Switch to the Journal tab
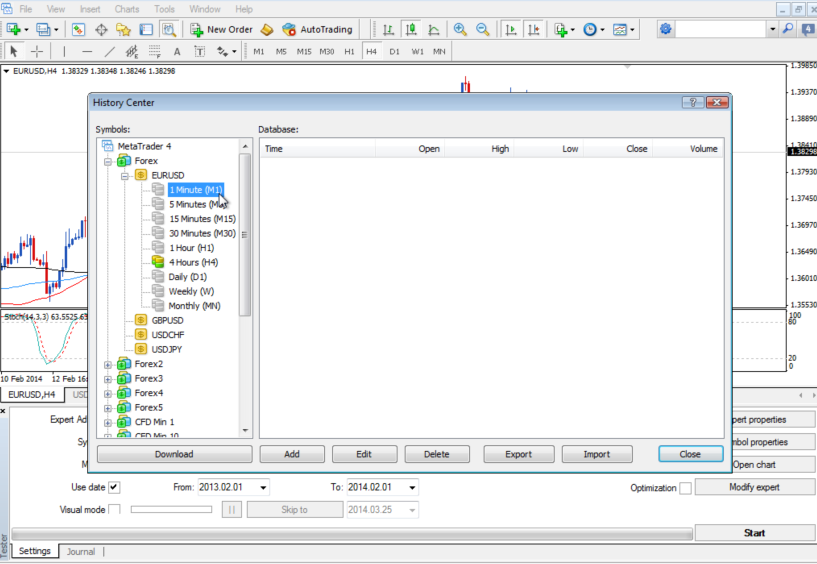Image resolution: width=817 pixels, height=564 pixels. pyautogui.click(x=81, y=551)
